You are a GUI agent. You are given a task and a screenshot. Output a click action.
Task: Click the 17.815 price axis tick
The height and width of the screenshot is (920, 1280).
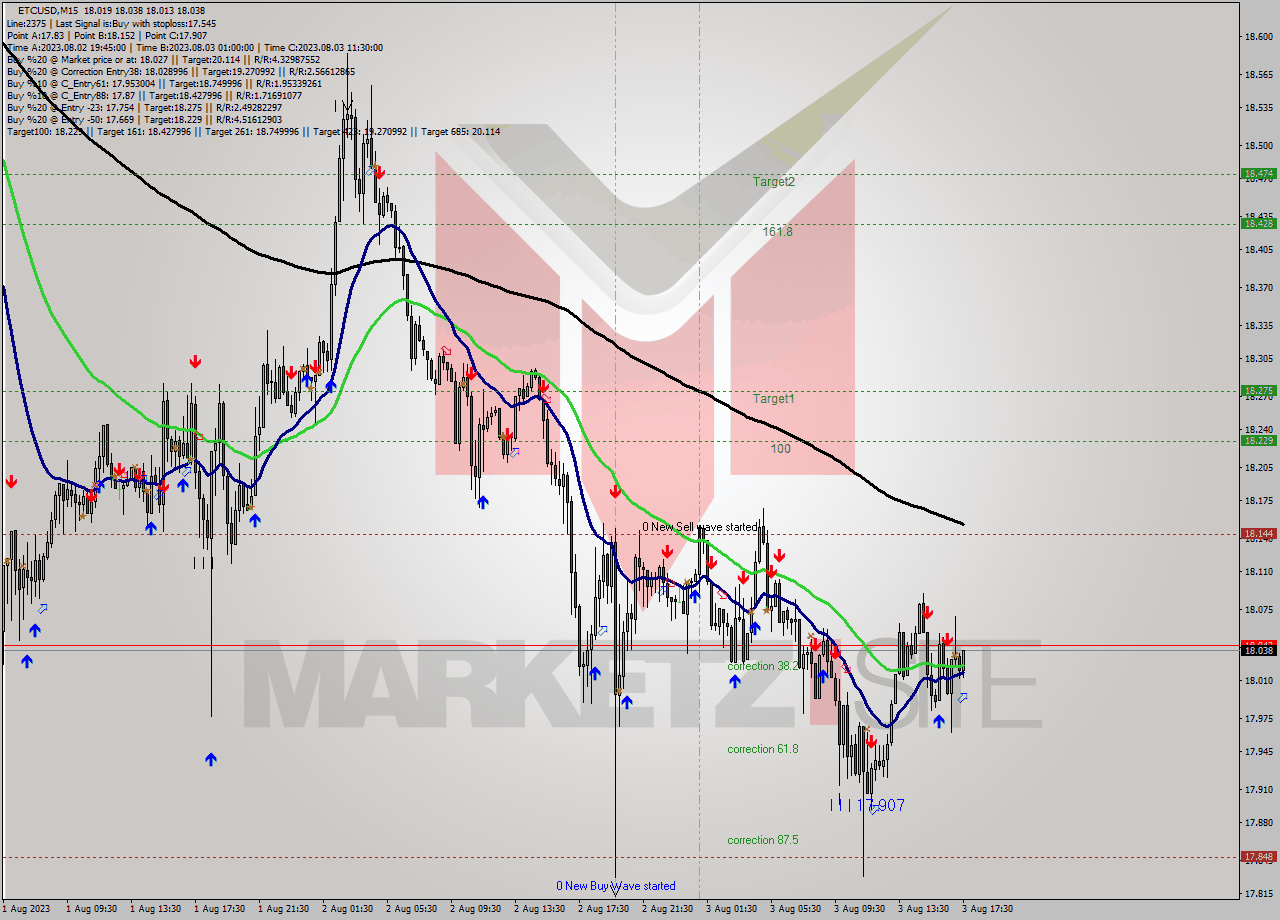point(1258,894)
